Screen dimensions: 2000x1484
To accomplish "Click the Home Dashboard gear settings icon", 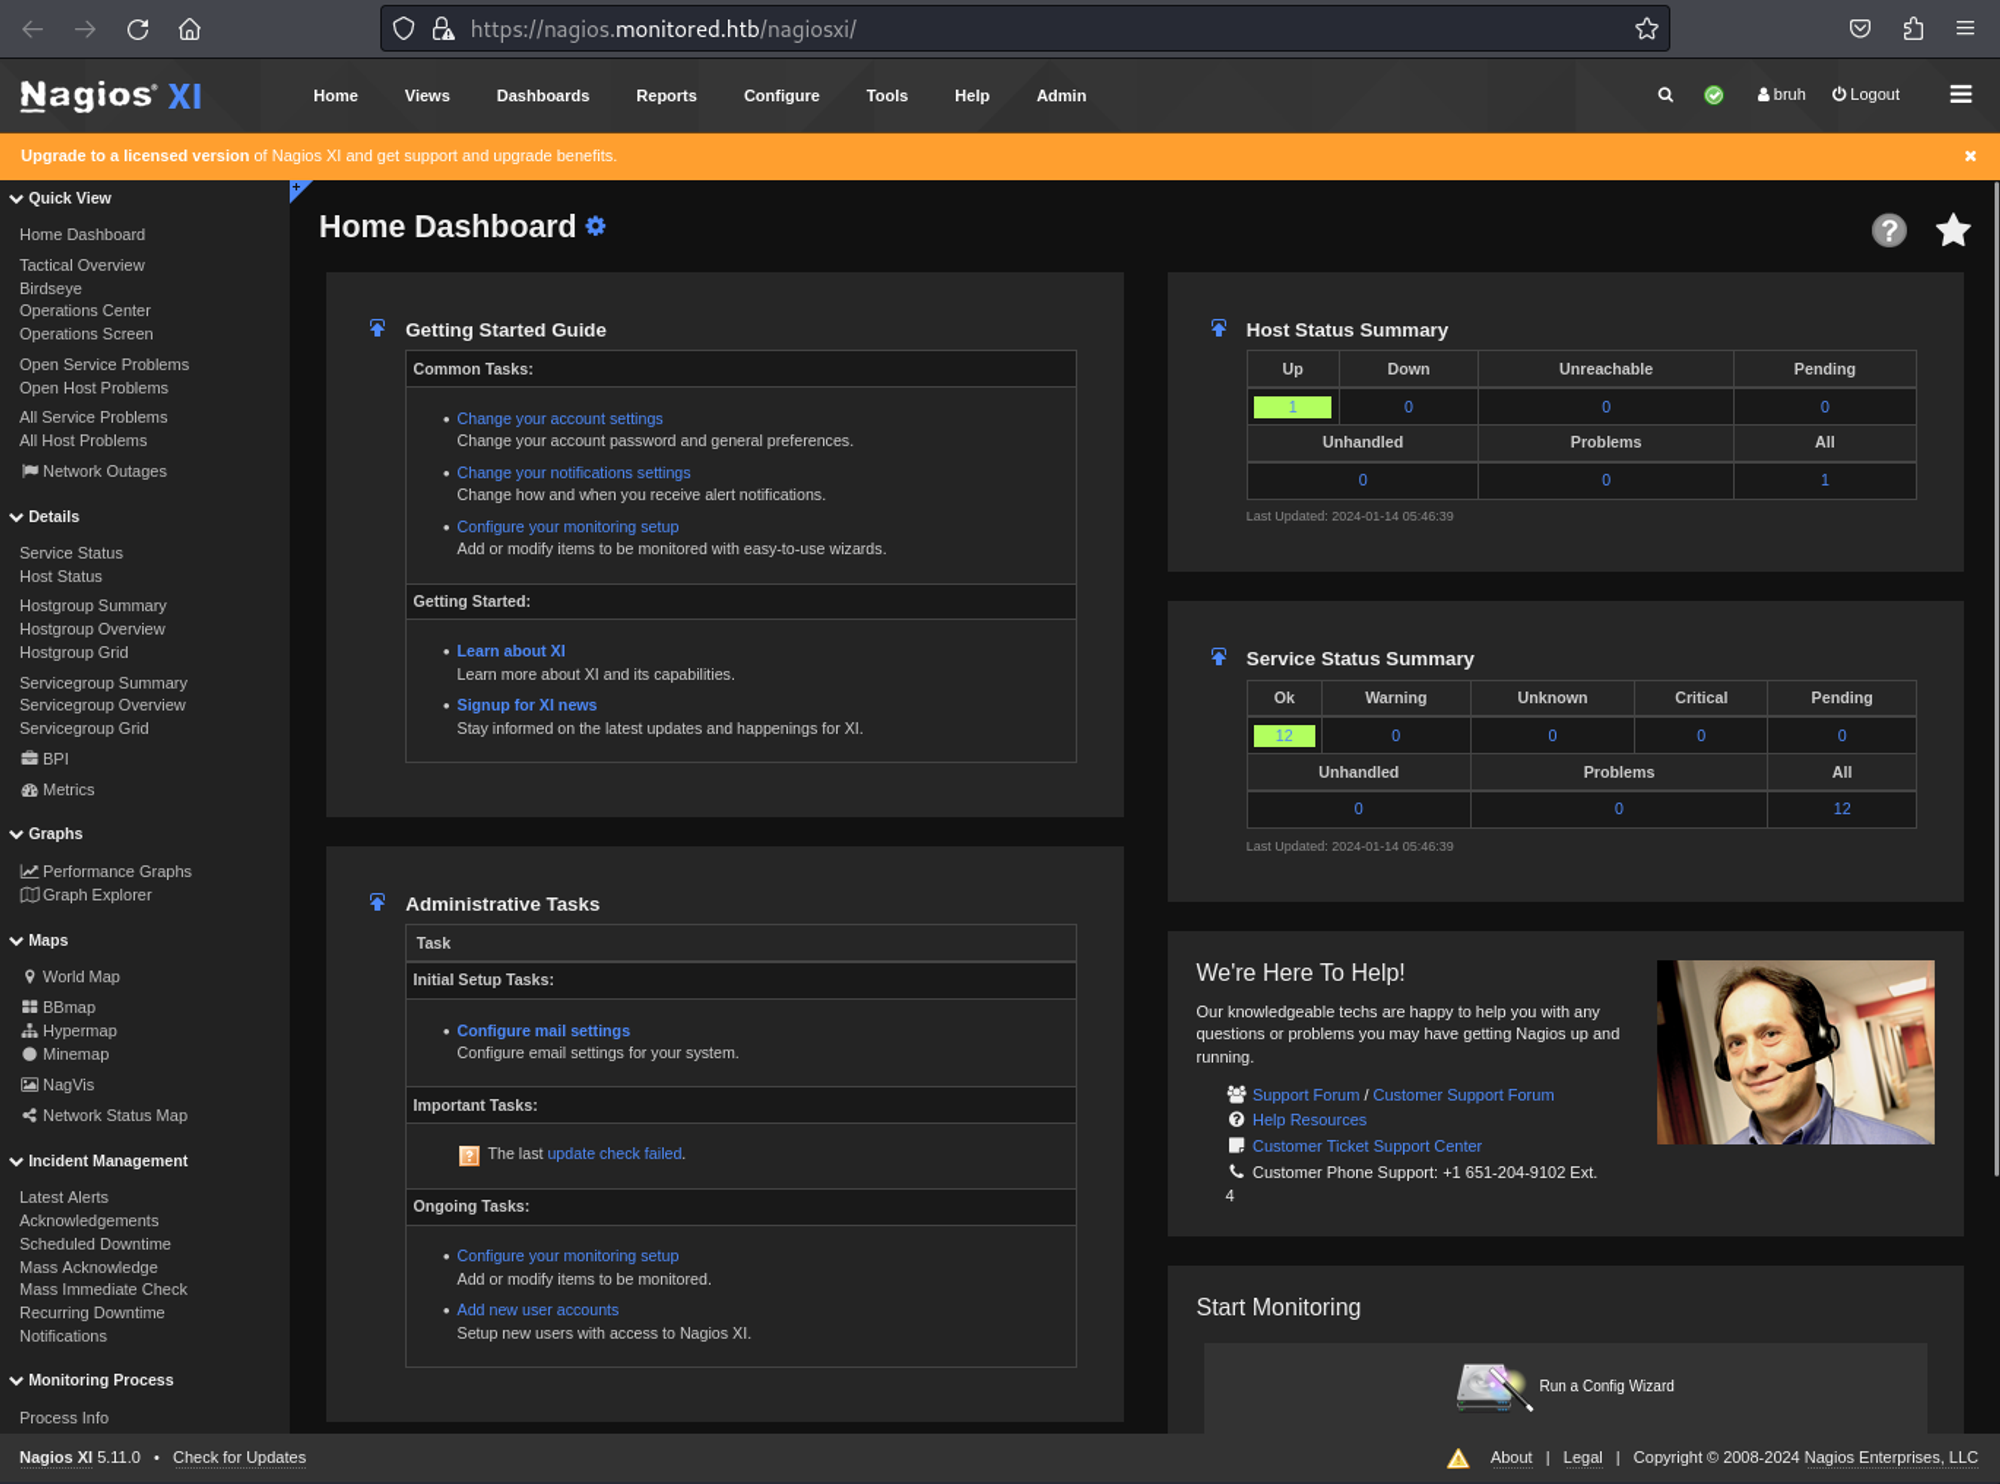I will 596,226.
